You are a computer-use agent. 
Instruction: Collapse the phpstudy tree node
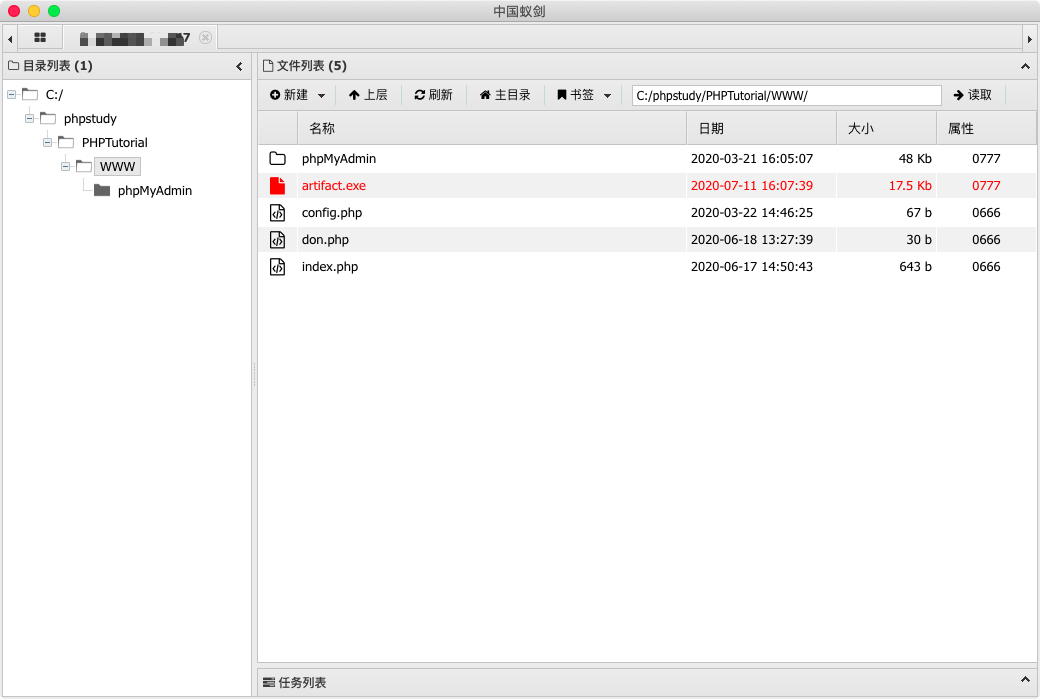29,118
